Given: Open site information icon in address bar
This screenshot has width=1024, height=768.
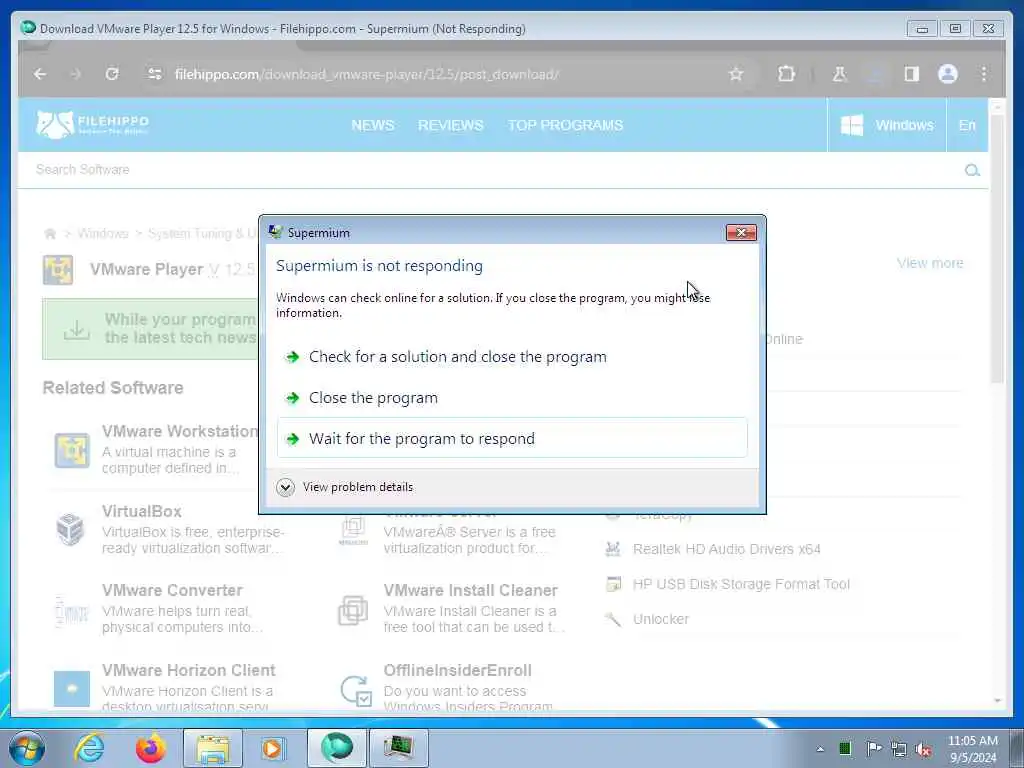Looking at the screenshot, I should (x=155, y=74).
